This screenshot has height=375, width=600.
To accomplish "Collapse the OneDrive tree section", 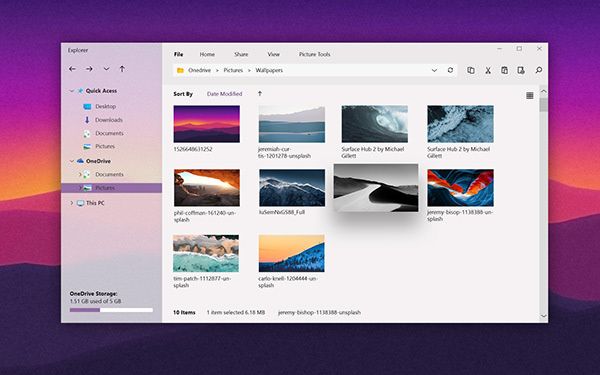I will click(x=72, y=161).
